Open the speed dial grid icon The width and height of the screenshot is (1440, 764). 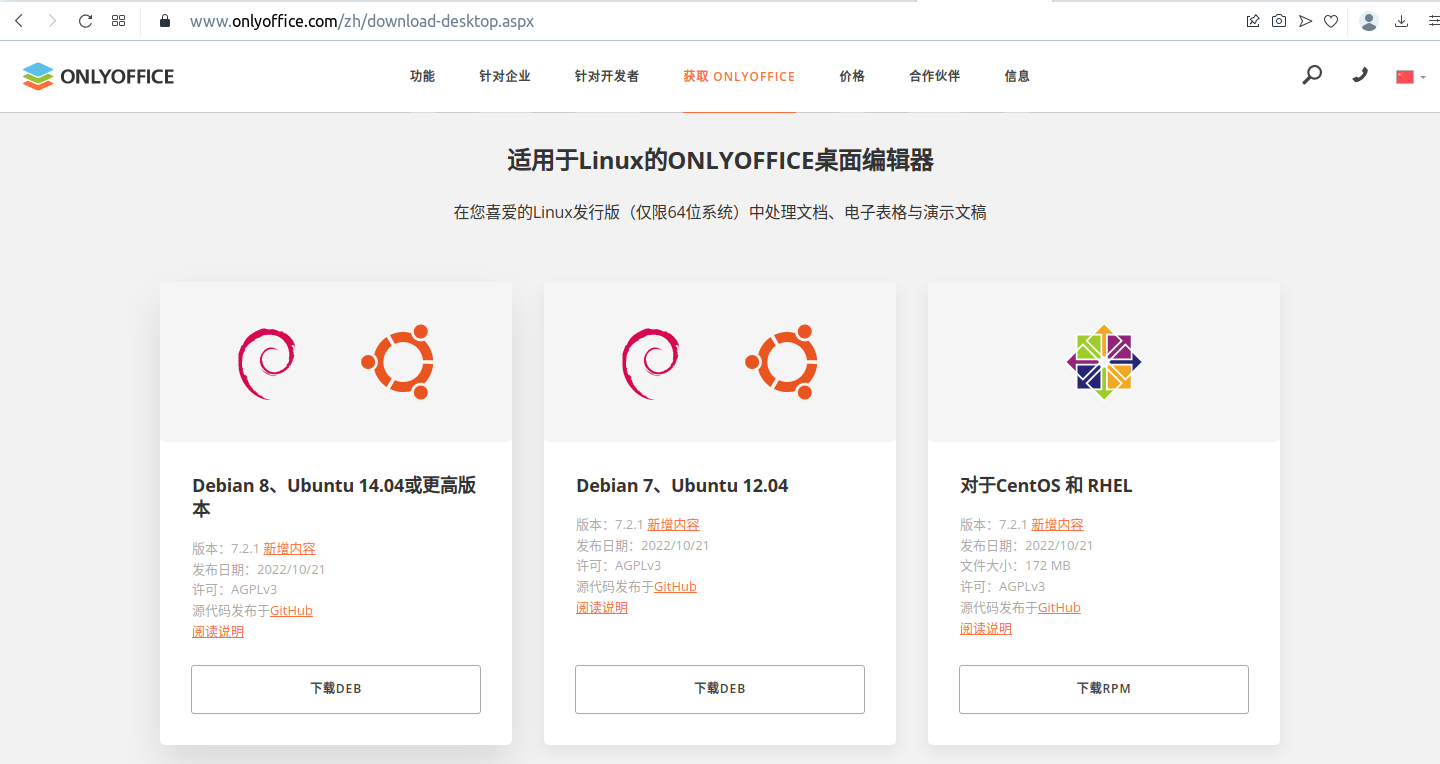pos(119,20)
